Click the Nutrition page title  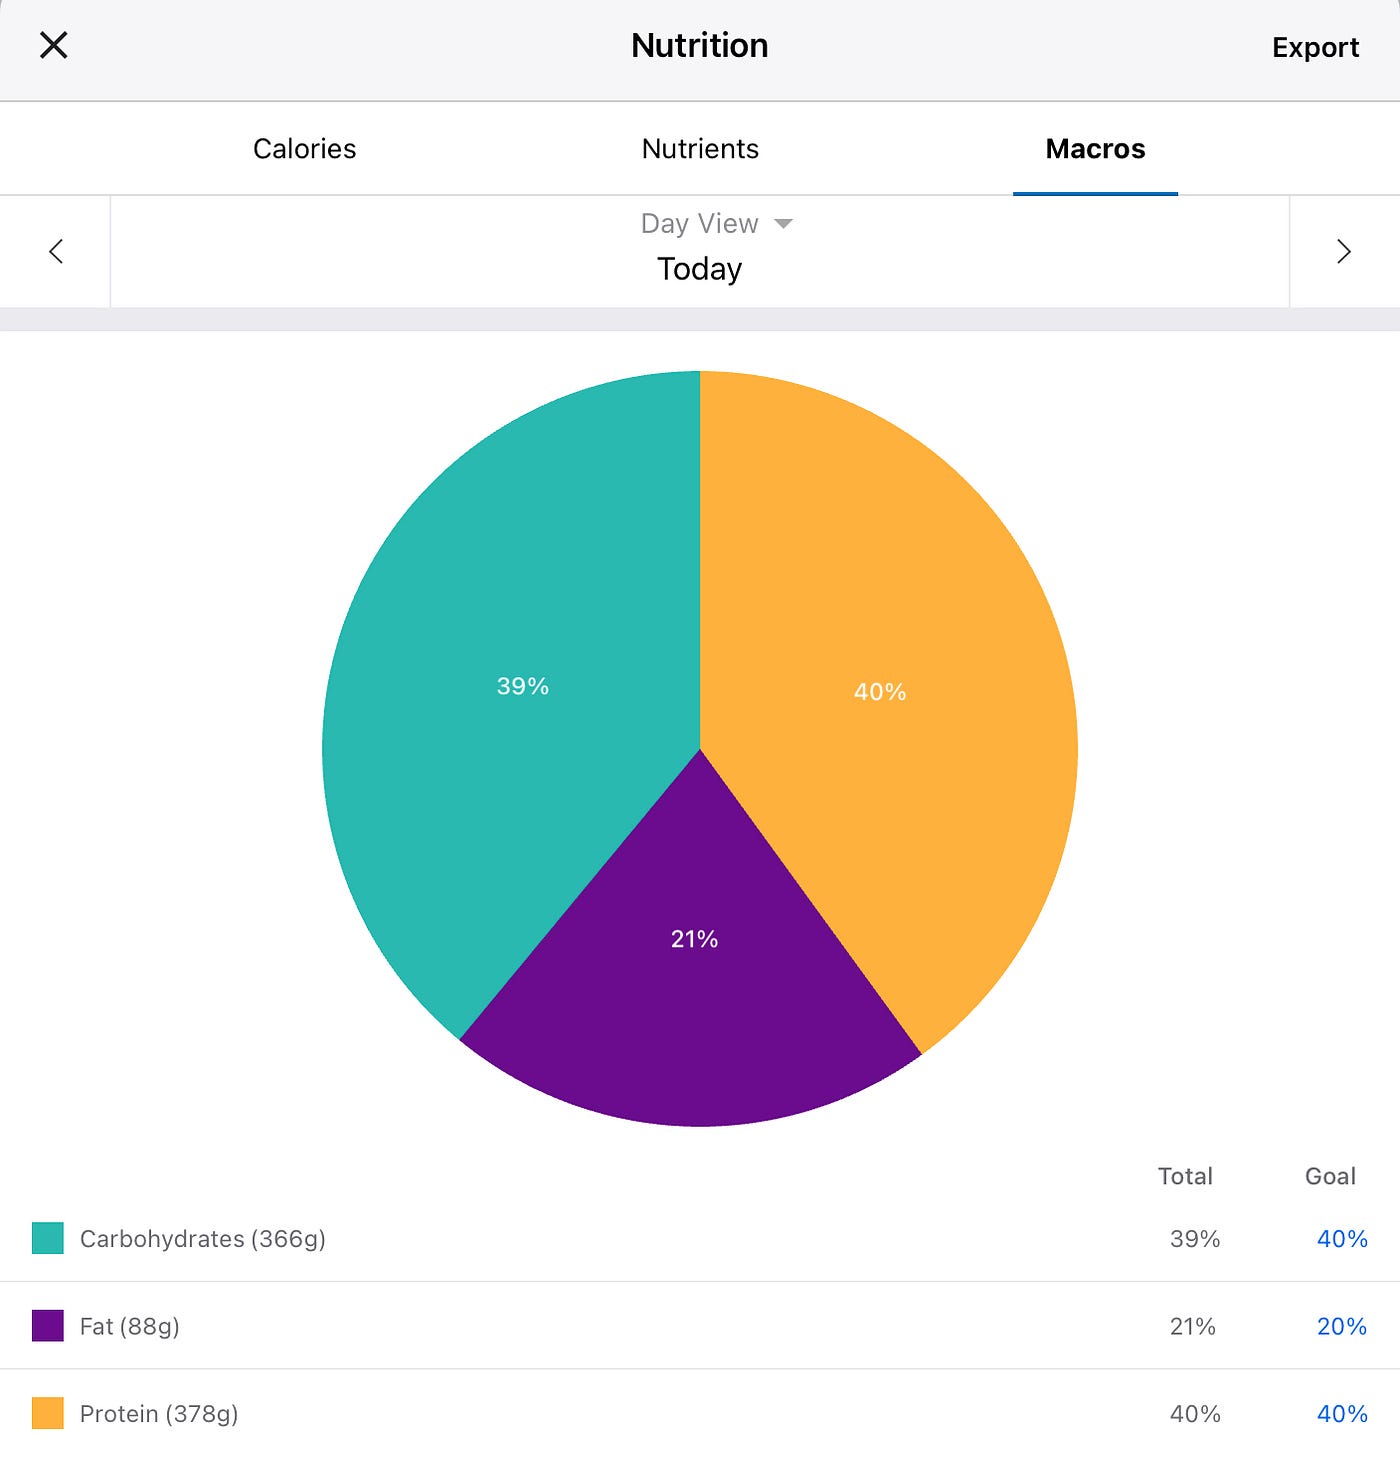point(700,46)
